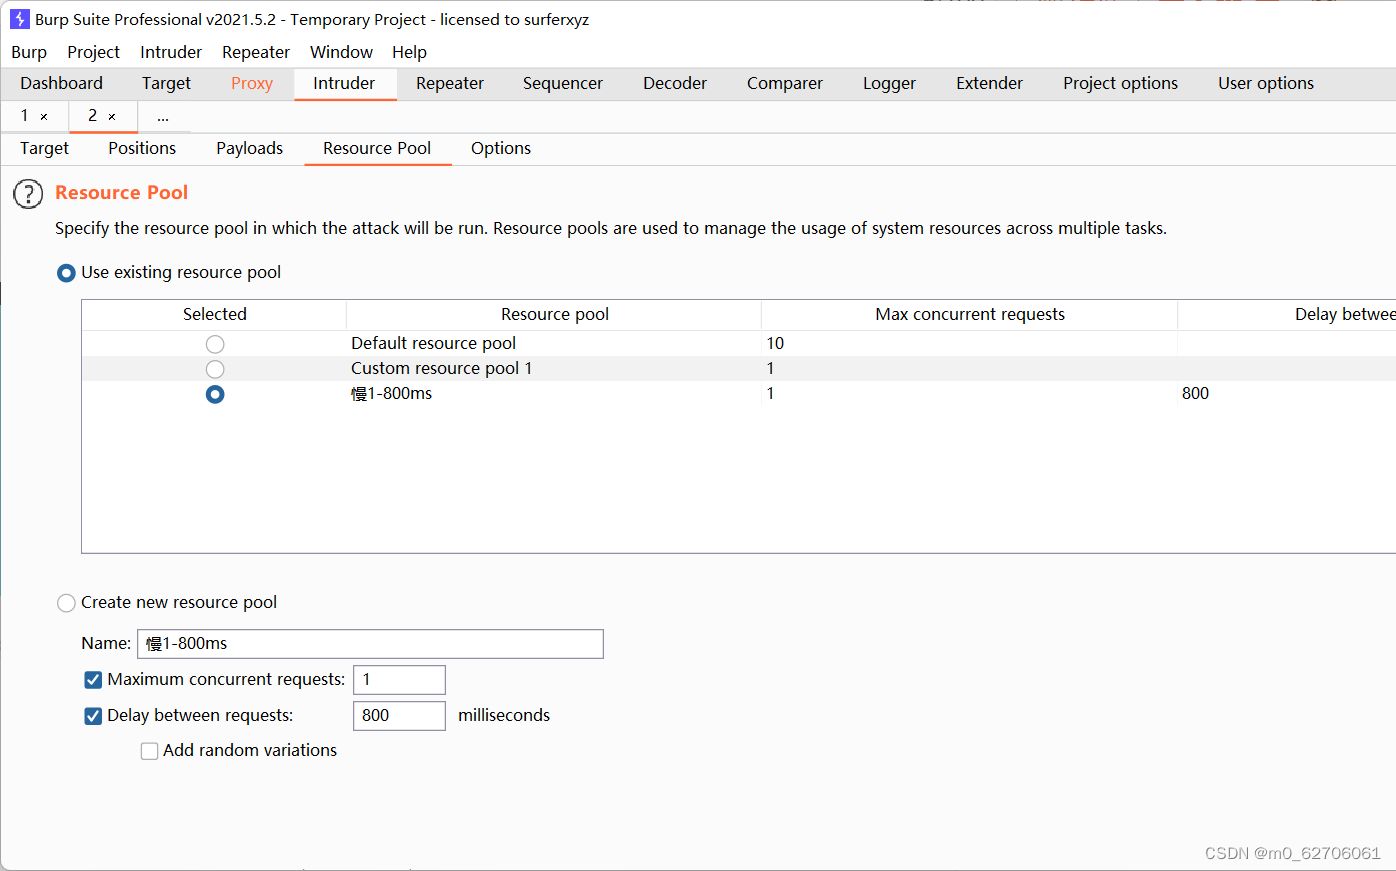The height and width of the screenshot is (871, 1396).
Task: Open the Window menu
Action: 341,52
